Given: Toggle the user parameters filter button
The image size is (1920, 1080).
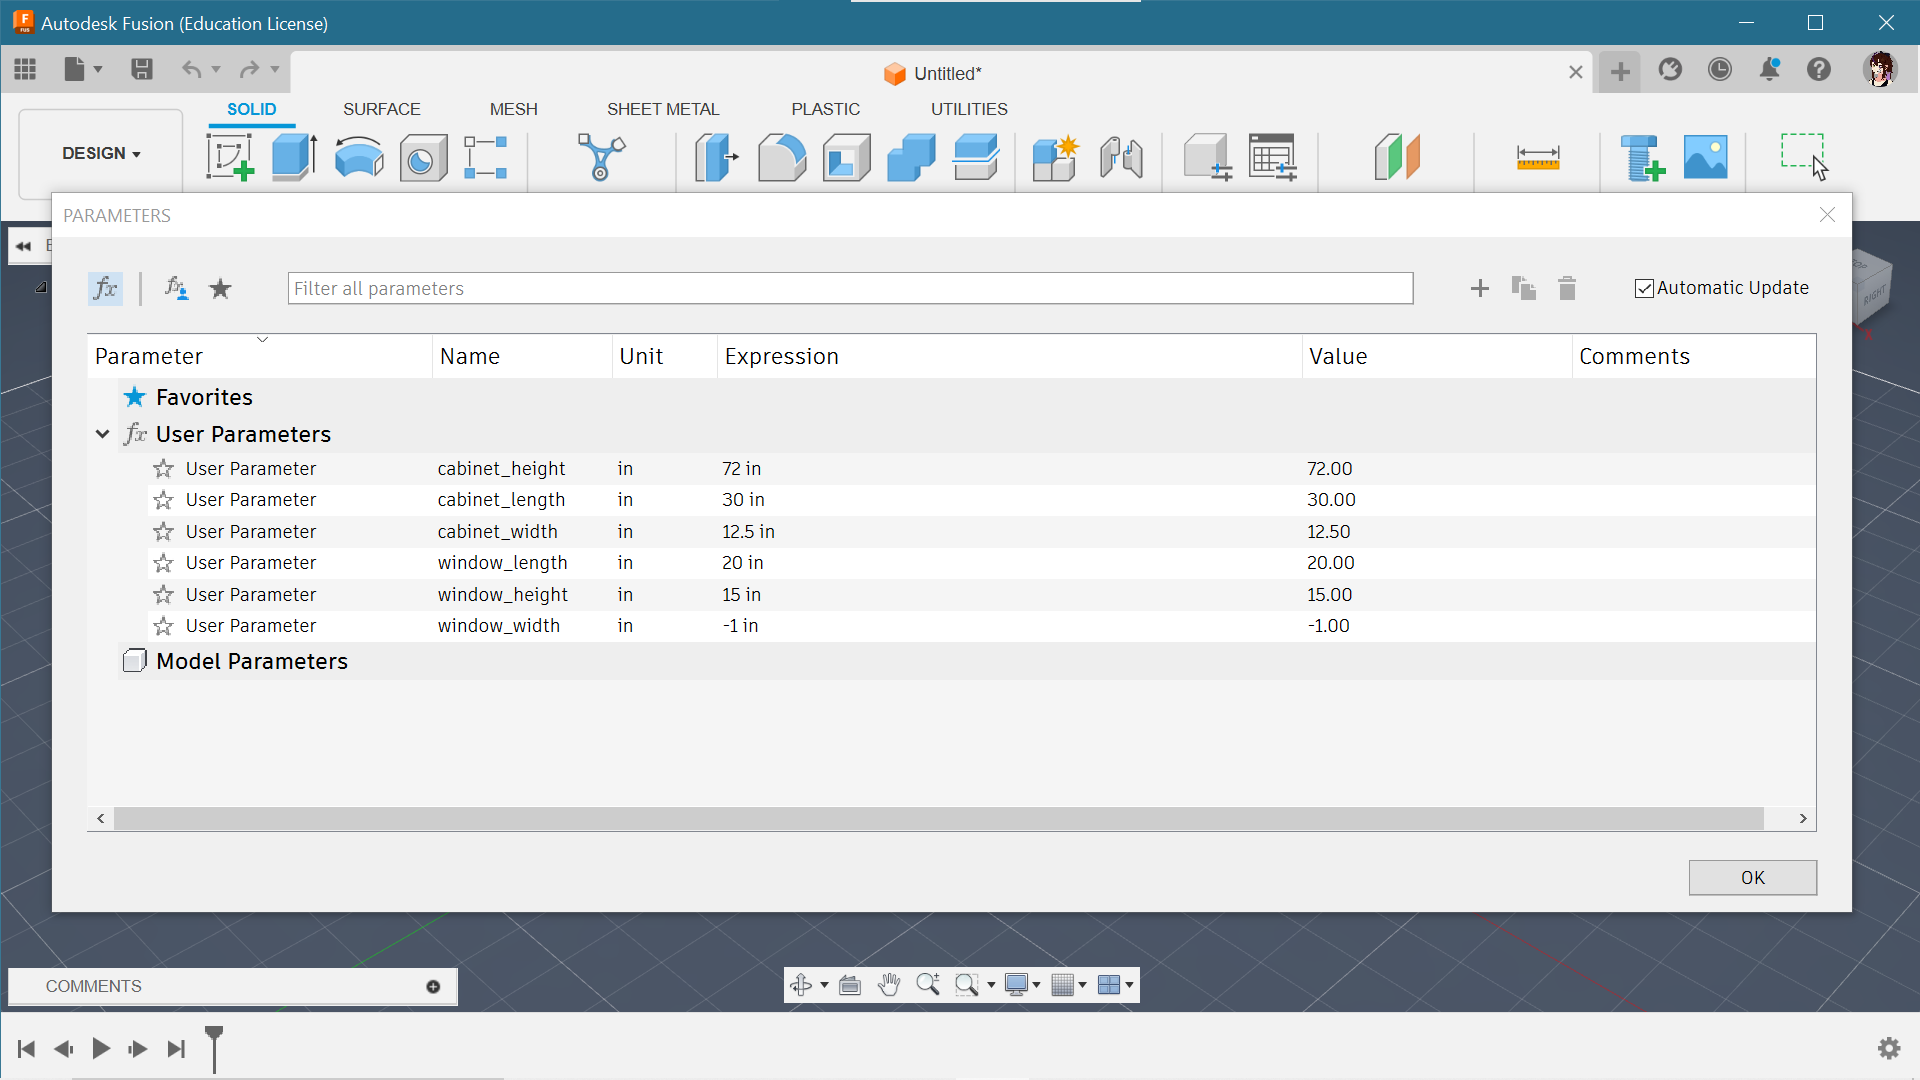Looking at the screenshot, I should [176, 289].
